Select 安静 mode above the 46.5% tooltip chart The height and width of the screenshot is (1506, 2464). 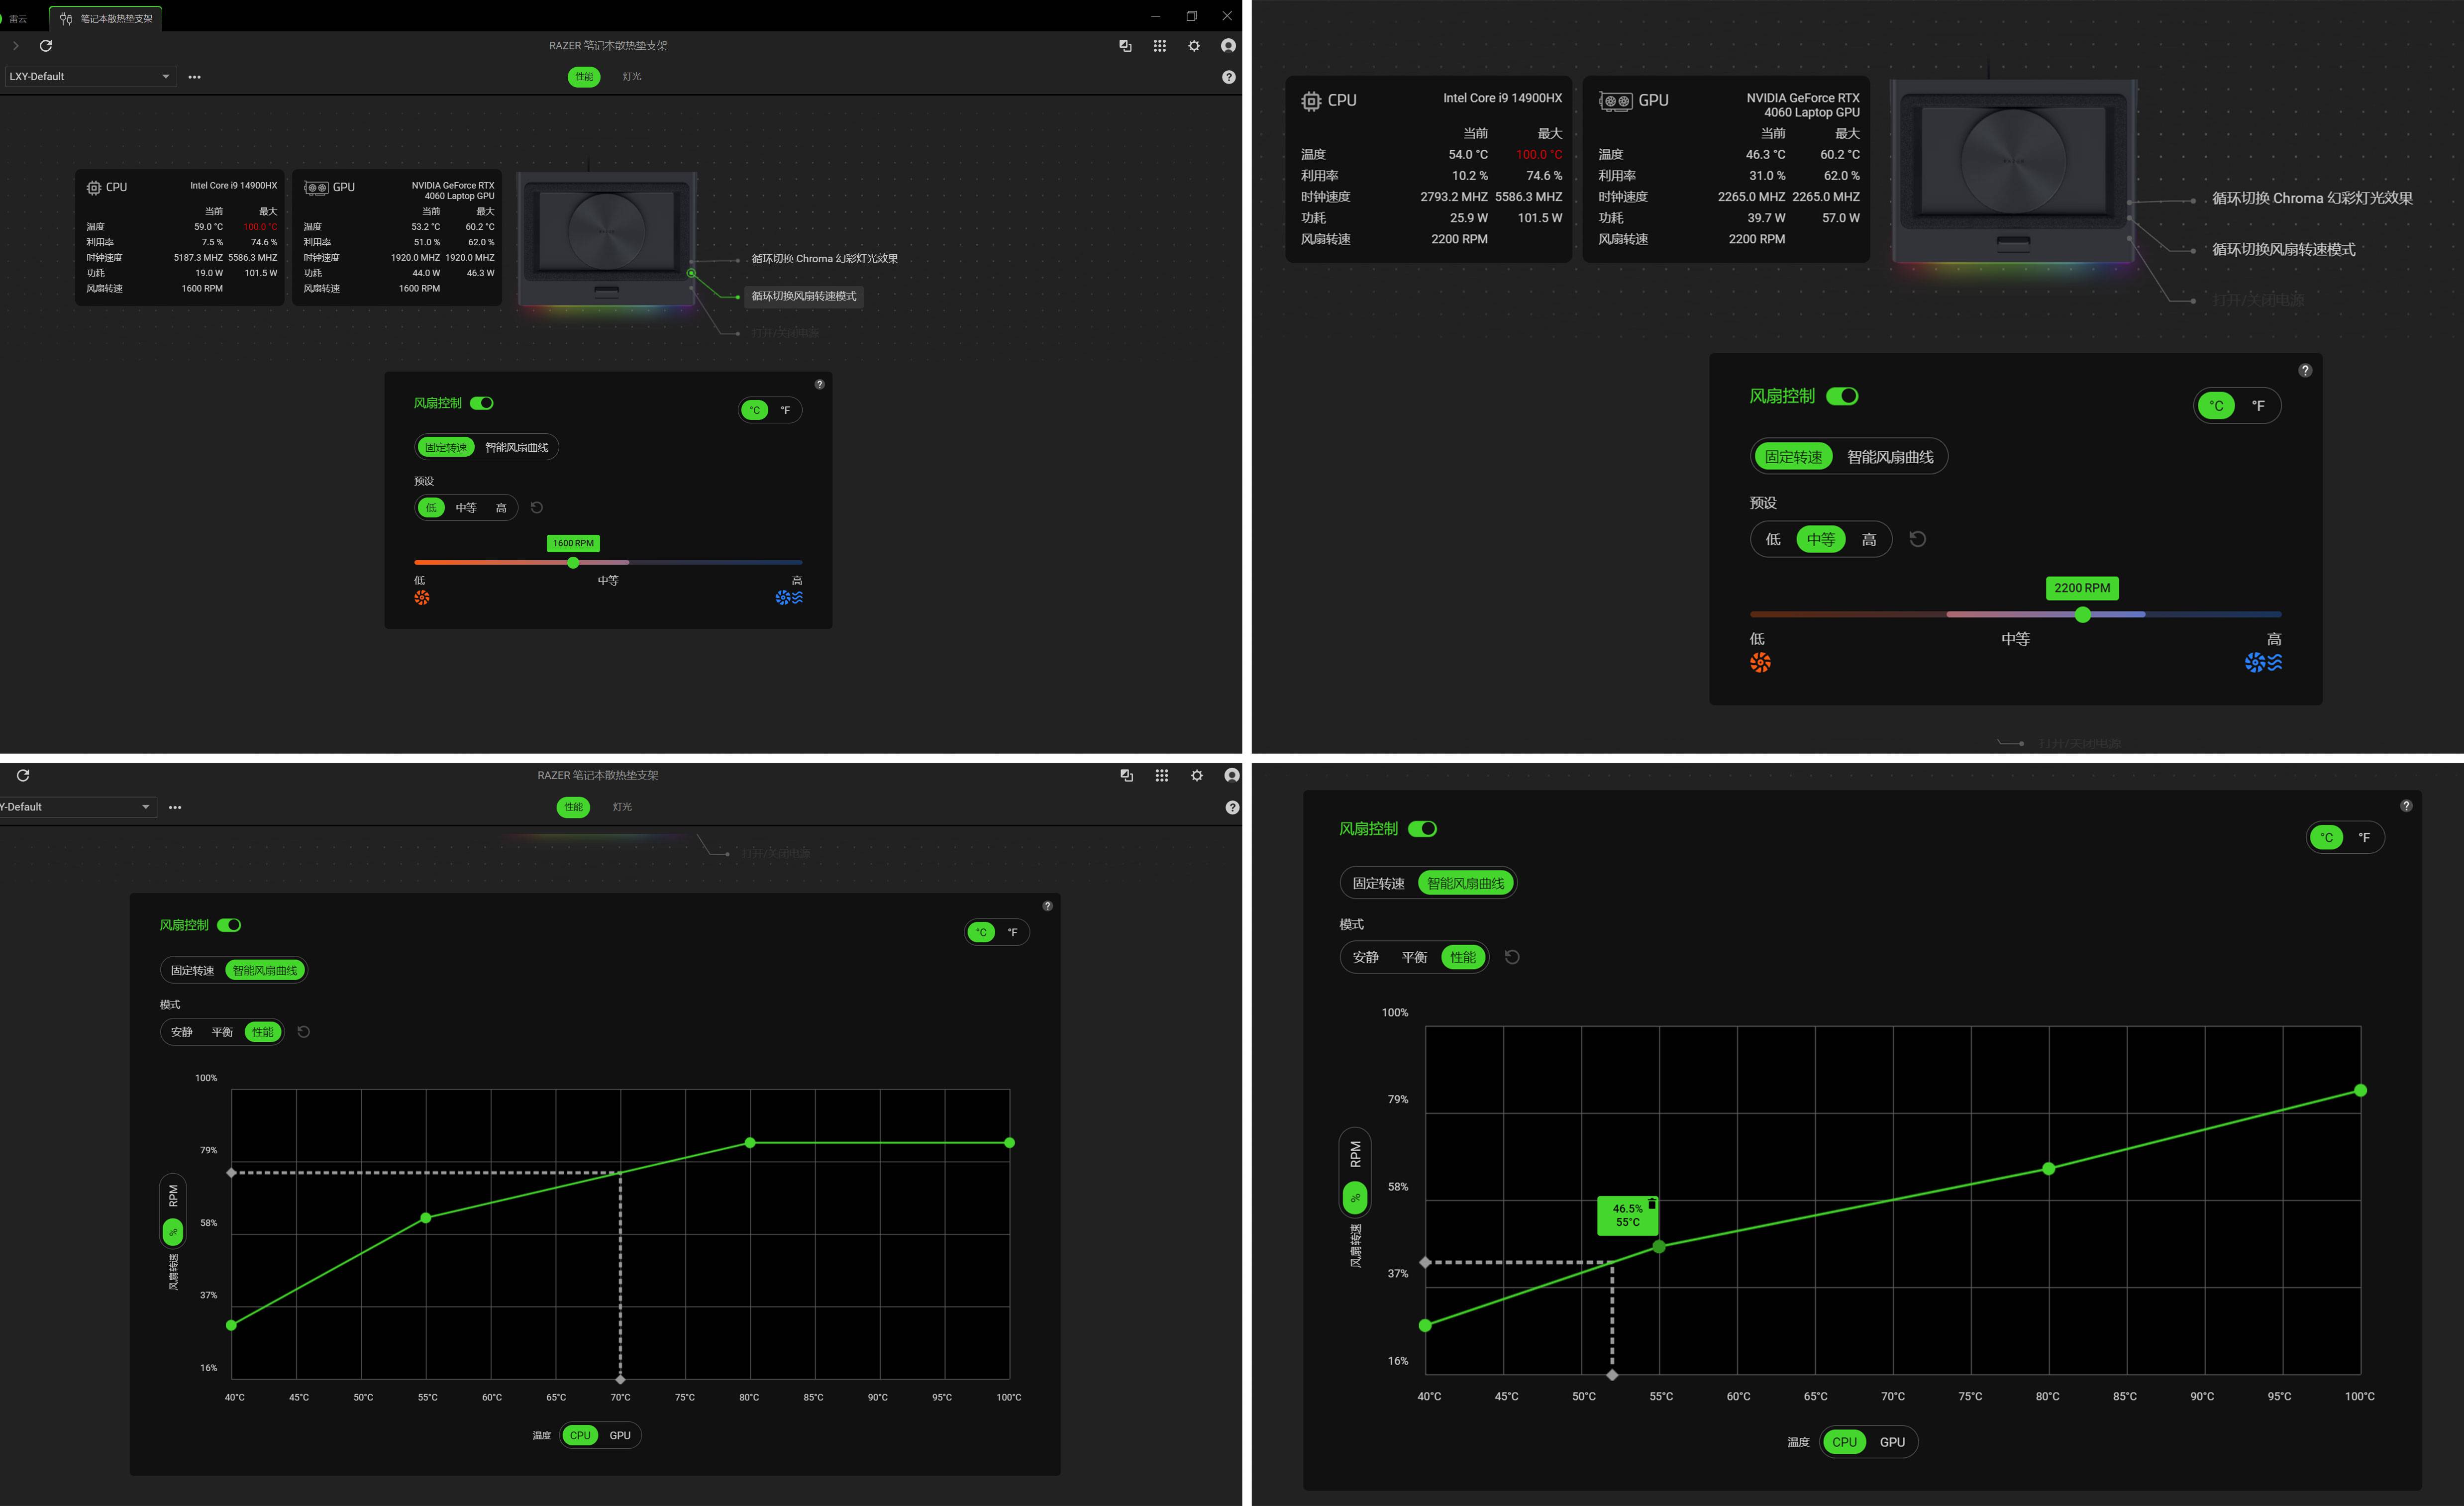pyautogui.click(x=1365, y=957)
